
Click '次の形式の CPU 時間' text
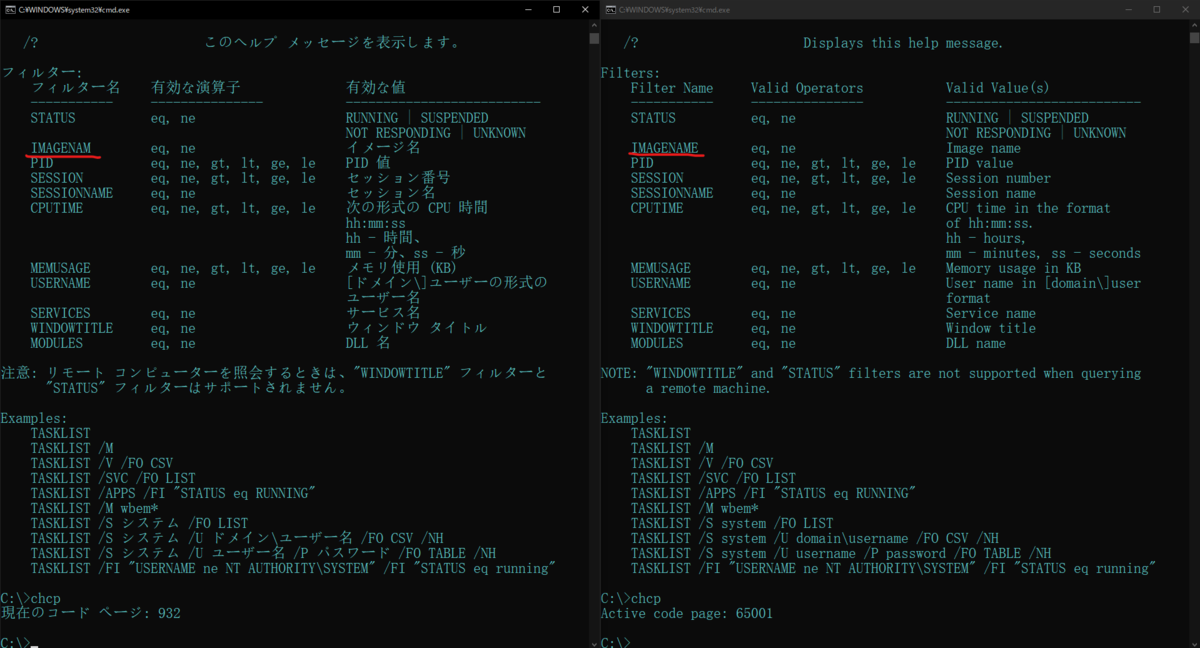click(417, 208)
